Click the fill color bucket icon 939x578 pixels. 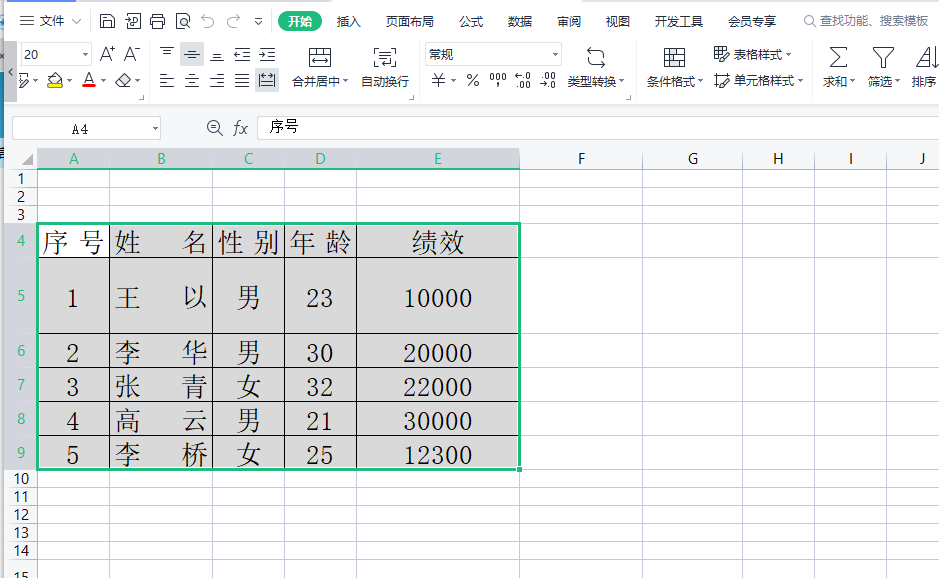55,80
